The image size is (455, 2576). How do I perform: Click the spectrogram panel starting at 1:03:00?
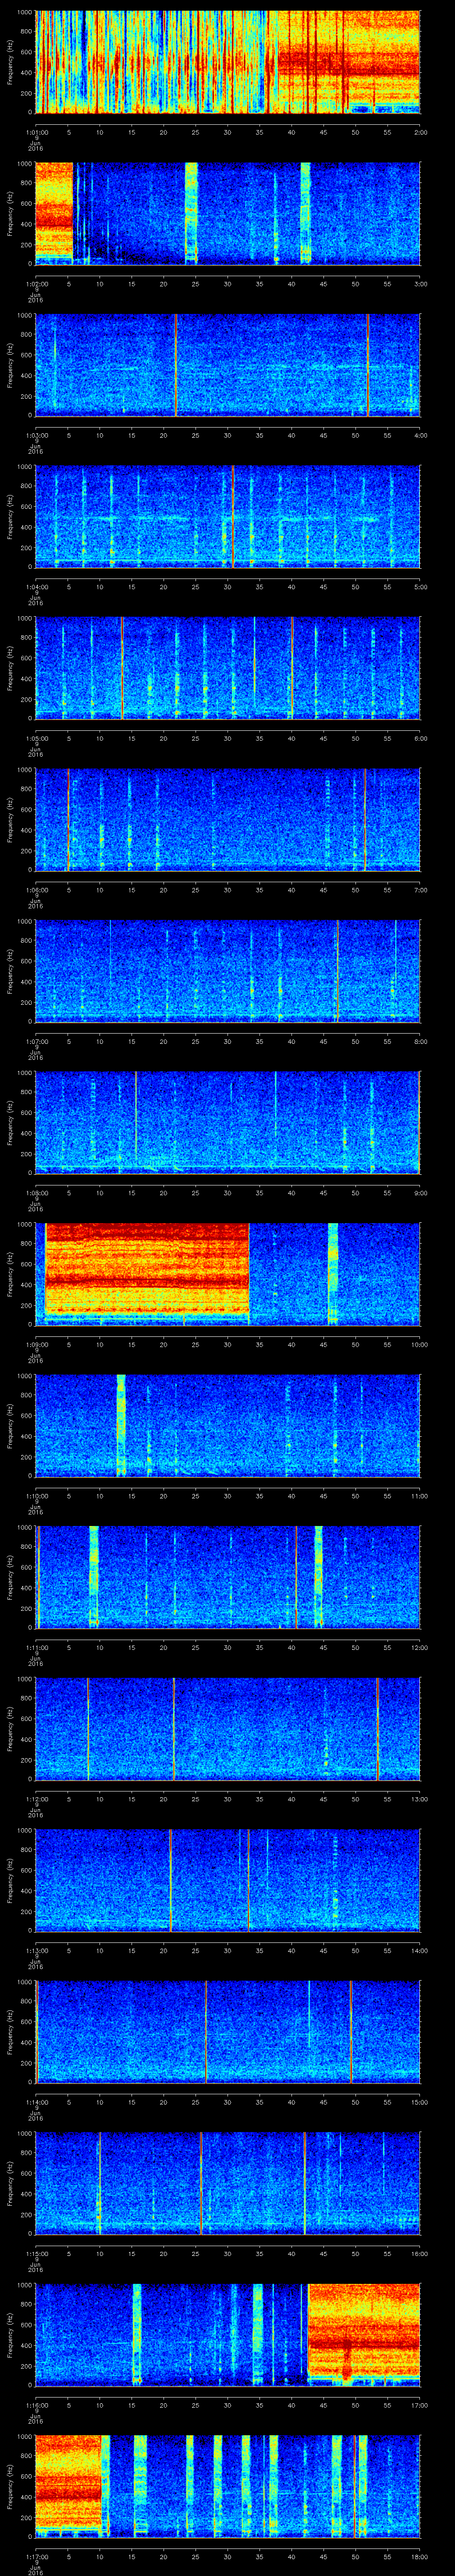click(228, 365)
